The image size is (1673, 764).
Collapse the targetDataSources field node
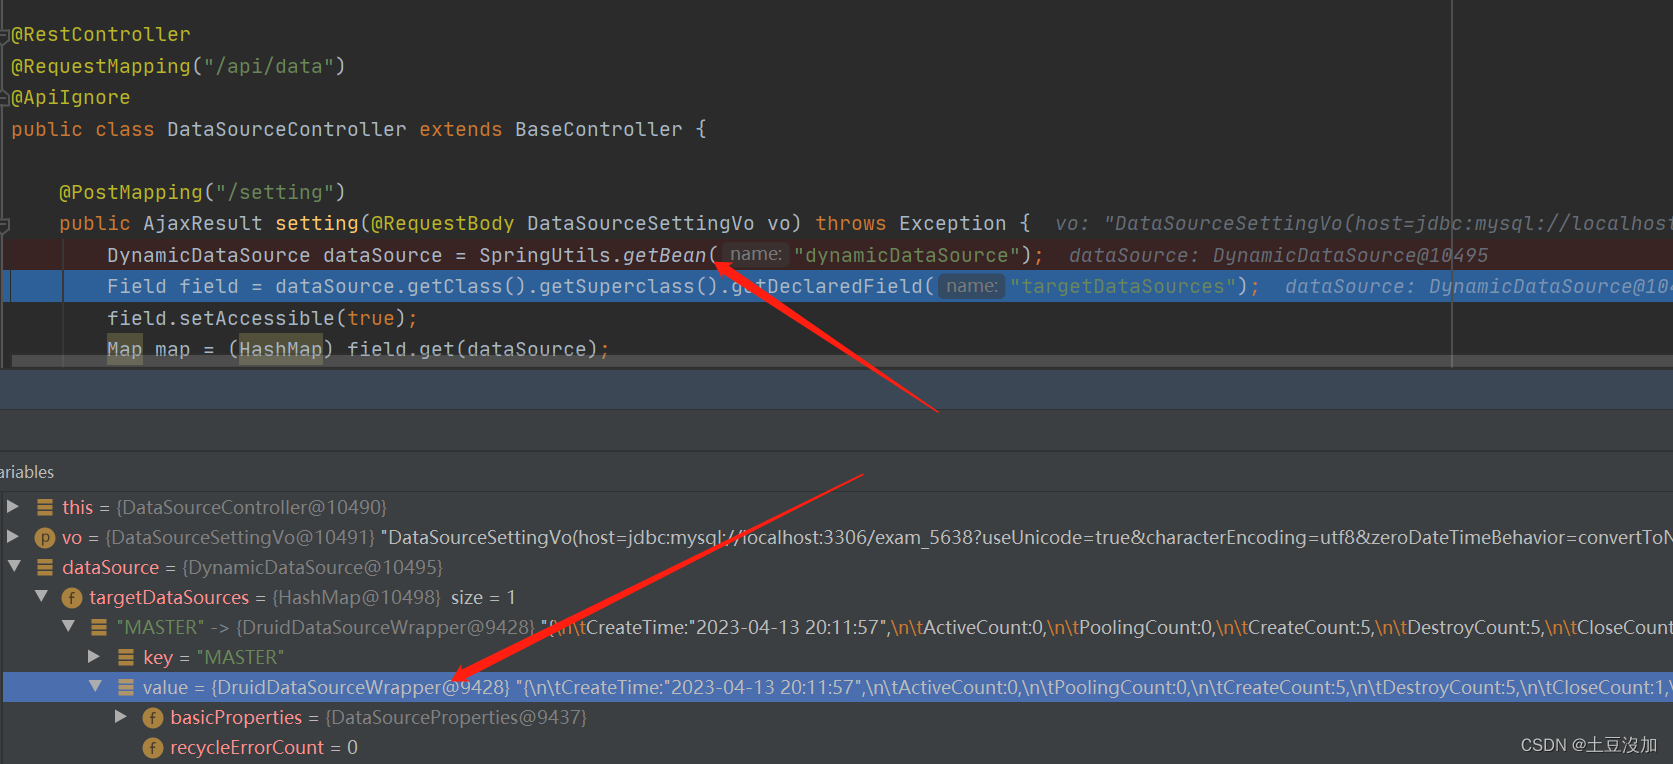(x=41, y=597)
